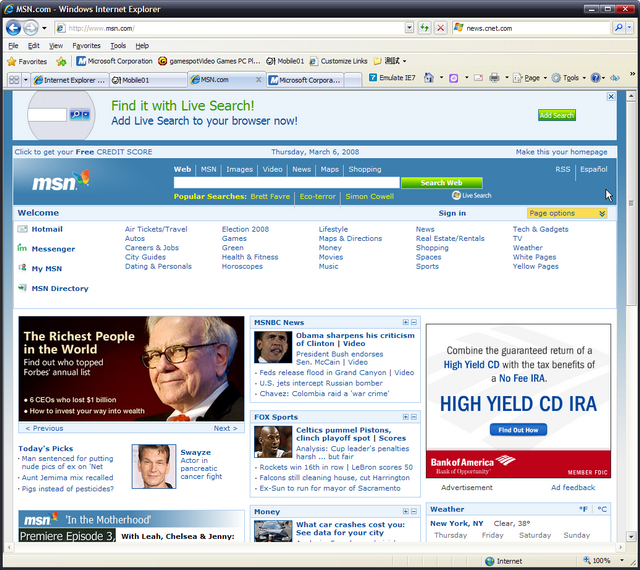640x570 pixels.
Task: Expand the yellow Page options dropdown
Action: tap(567, 213)
